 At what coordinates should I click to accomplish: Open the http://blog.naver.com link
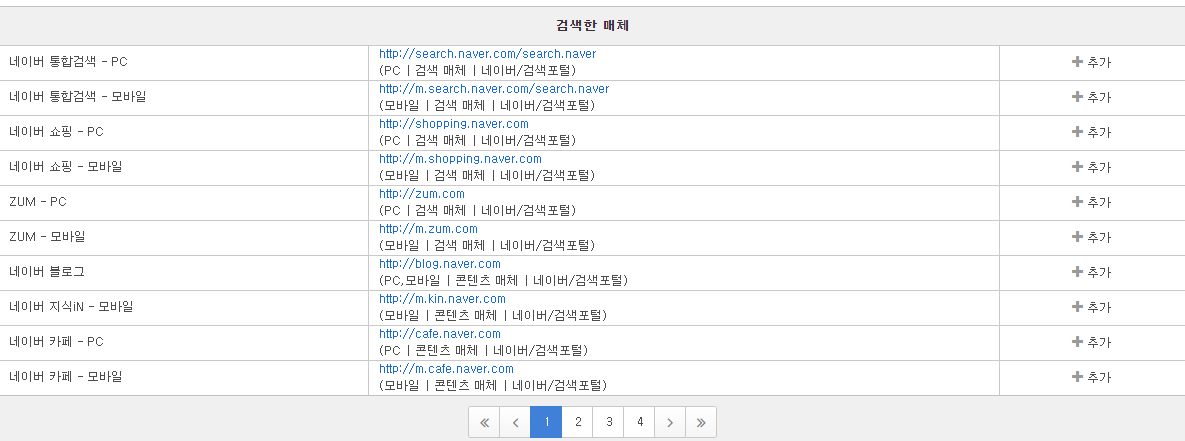[x=440, y=264]
